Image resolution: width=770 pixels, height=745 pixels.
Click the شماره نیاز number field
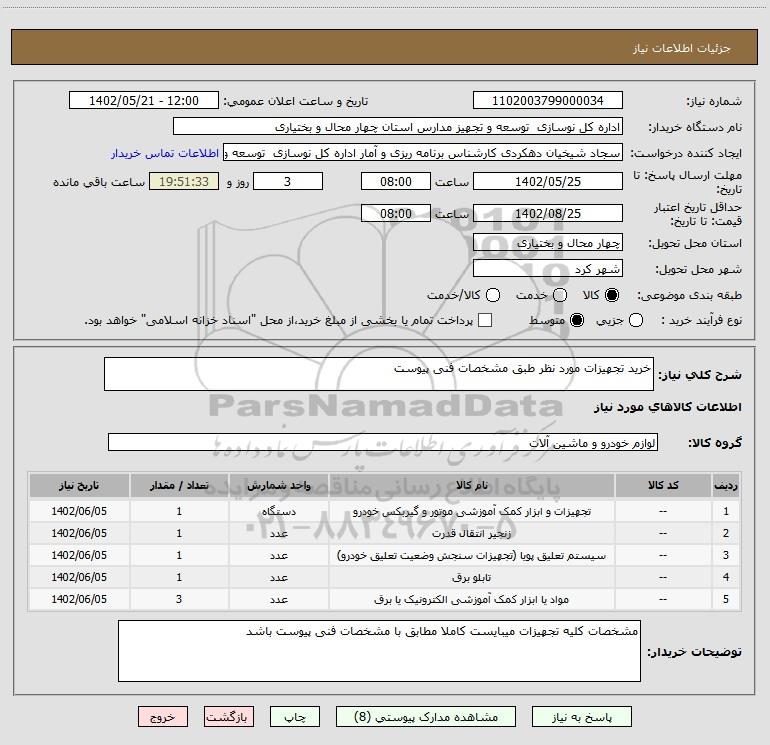[x=548, y=101]
